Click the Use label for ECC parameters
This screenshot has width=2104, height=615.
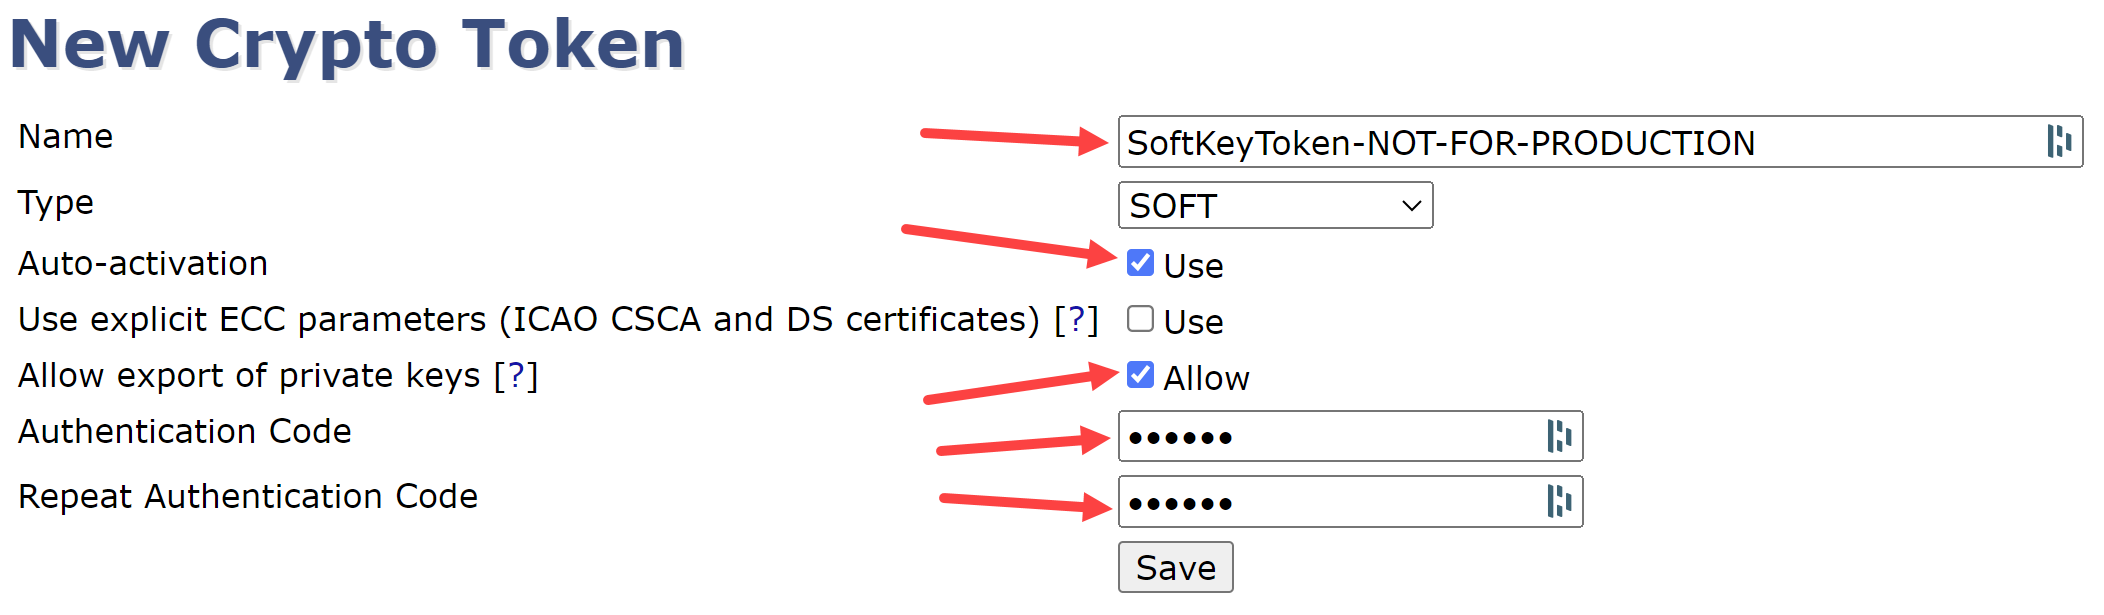click(1193, 322)
